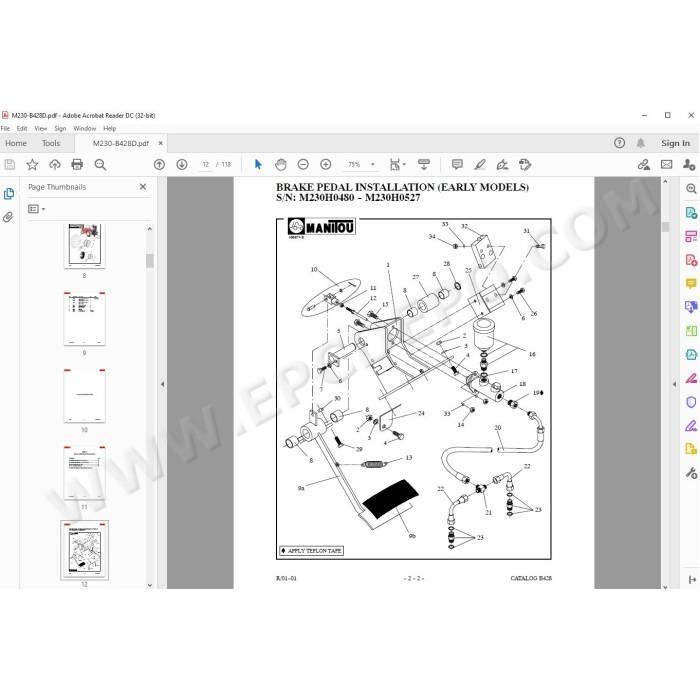Print the document with printer icon
This screenshot has width=700, height=700.
tap(77, 165)
